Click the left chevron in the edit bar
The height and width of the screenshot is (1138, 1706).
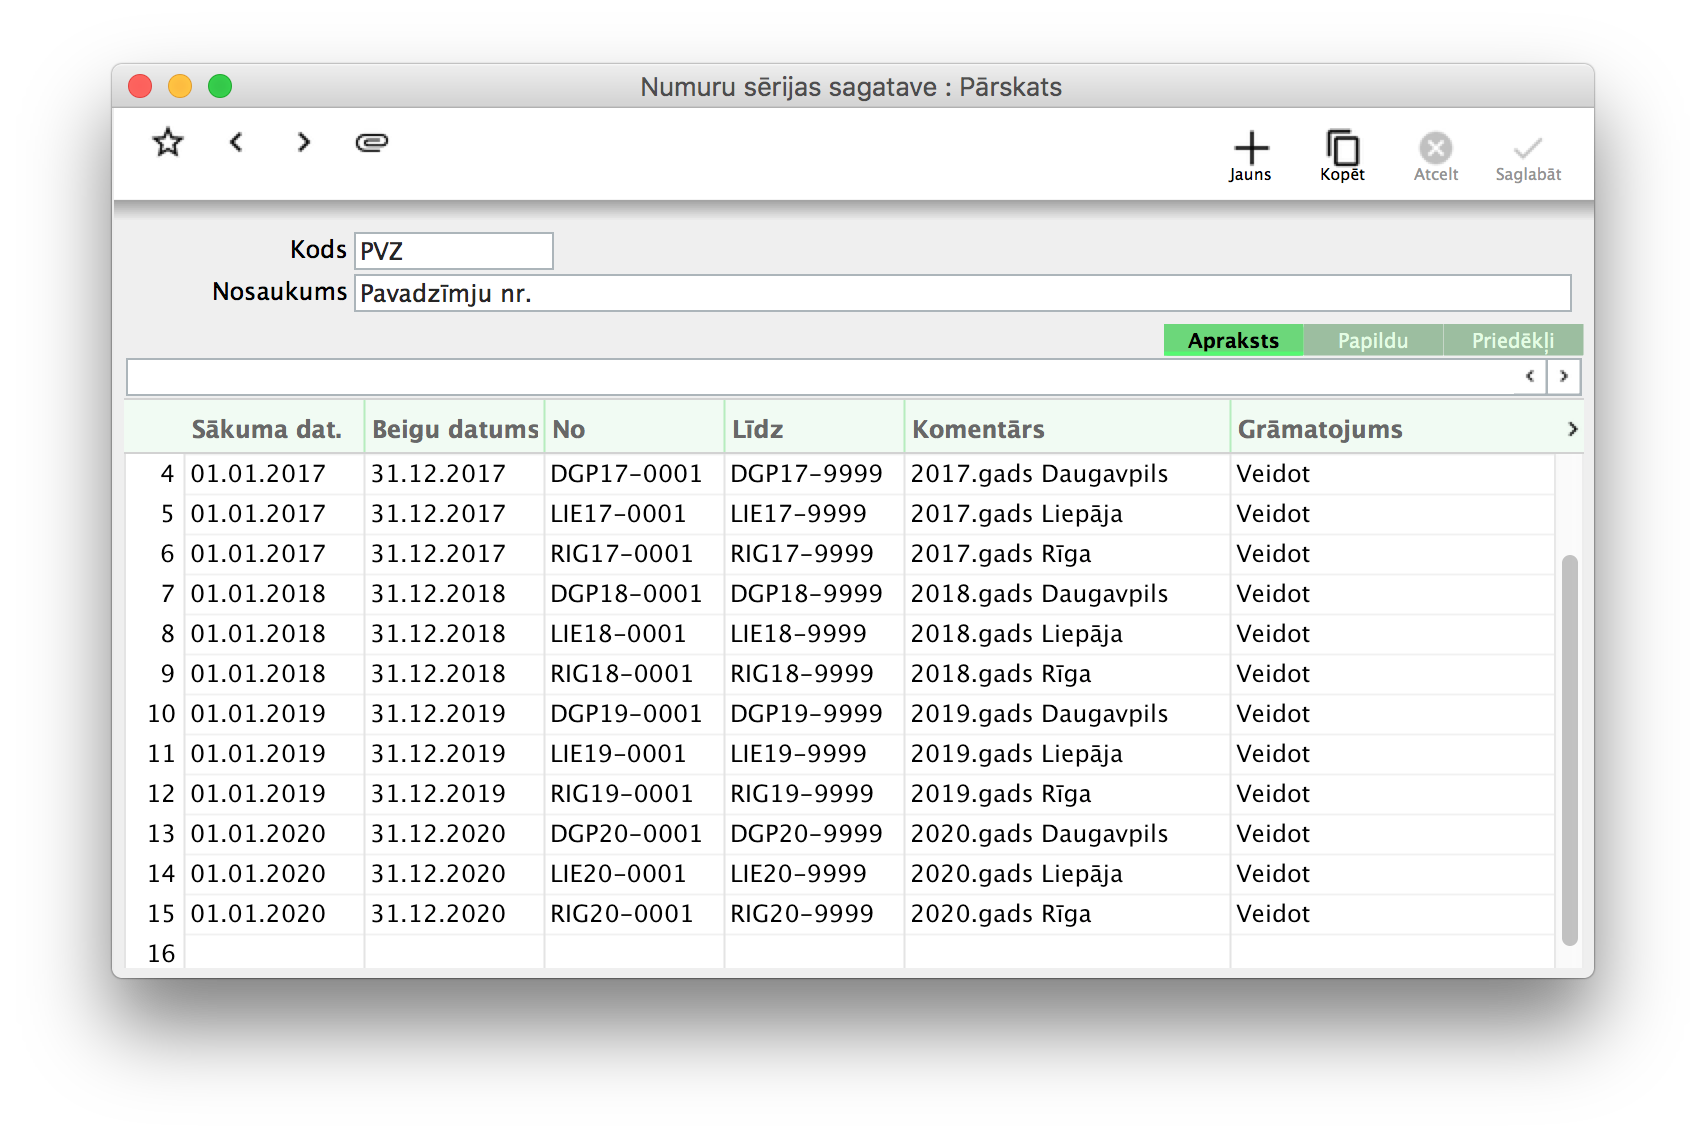pyautogui.click(x=1530, y=377)
